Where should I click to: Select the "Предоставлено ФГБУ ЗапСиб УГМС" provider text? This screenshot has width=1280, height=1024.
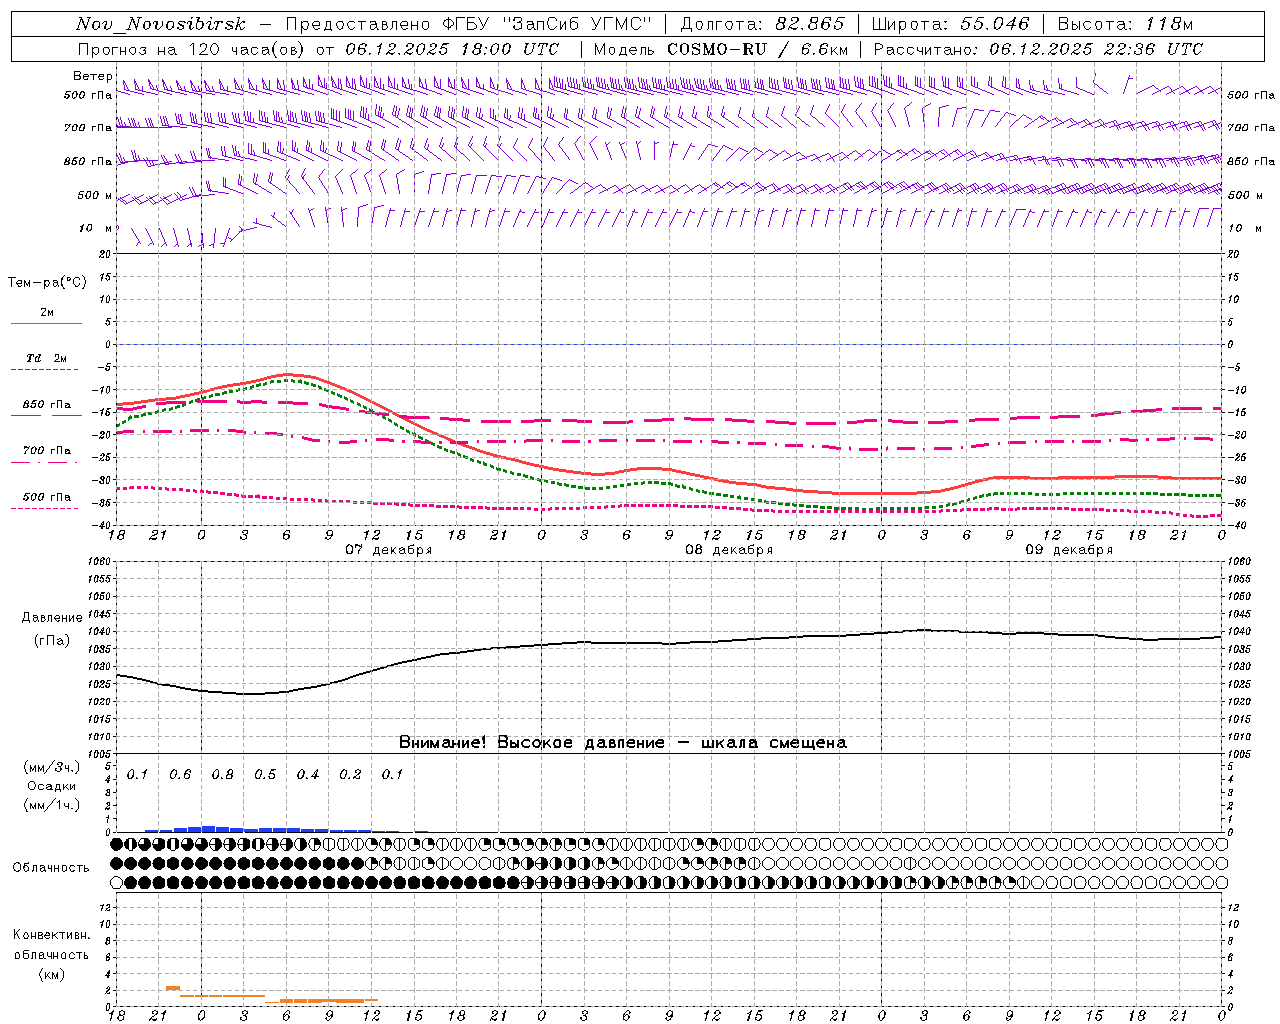click(x=469, y=25)
